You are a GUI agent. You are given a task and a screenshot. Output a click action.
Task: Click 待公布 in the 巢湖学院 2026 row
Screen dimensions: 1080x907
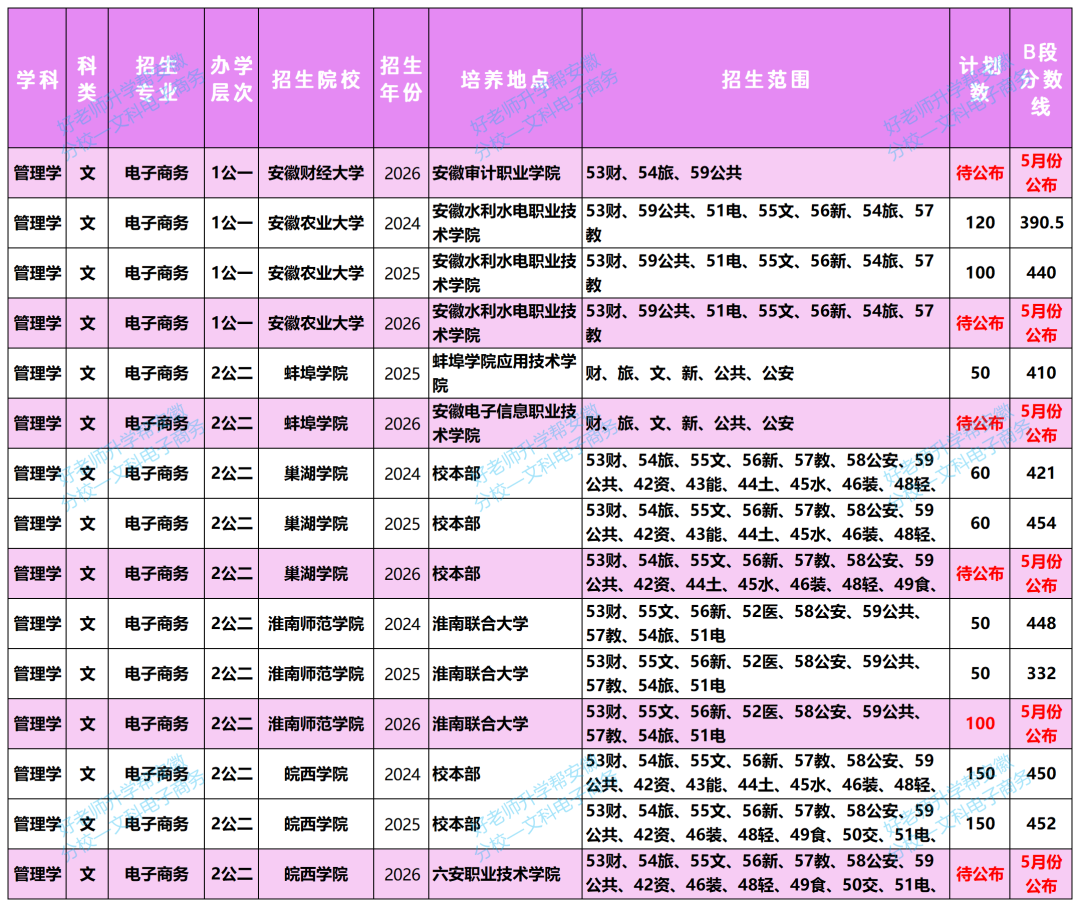coord(979,574)
